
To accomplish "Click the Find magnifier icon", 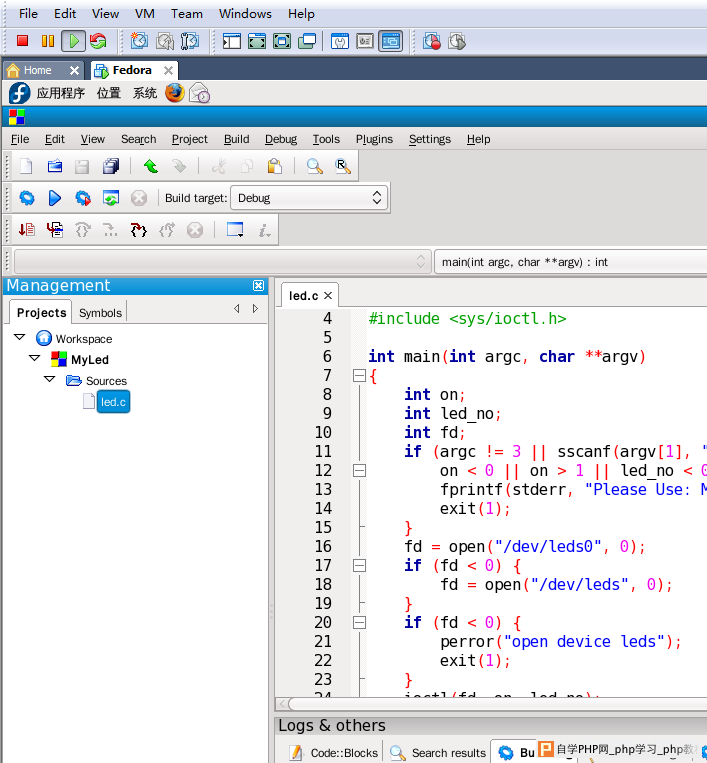I will click(x=314, y=166).
